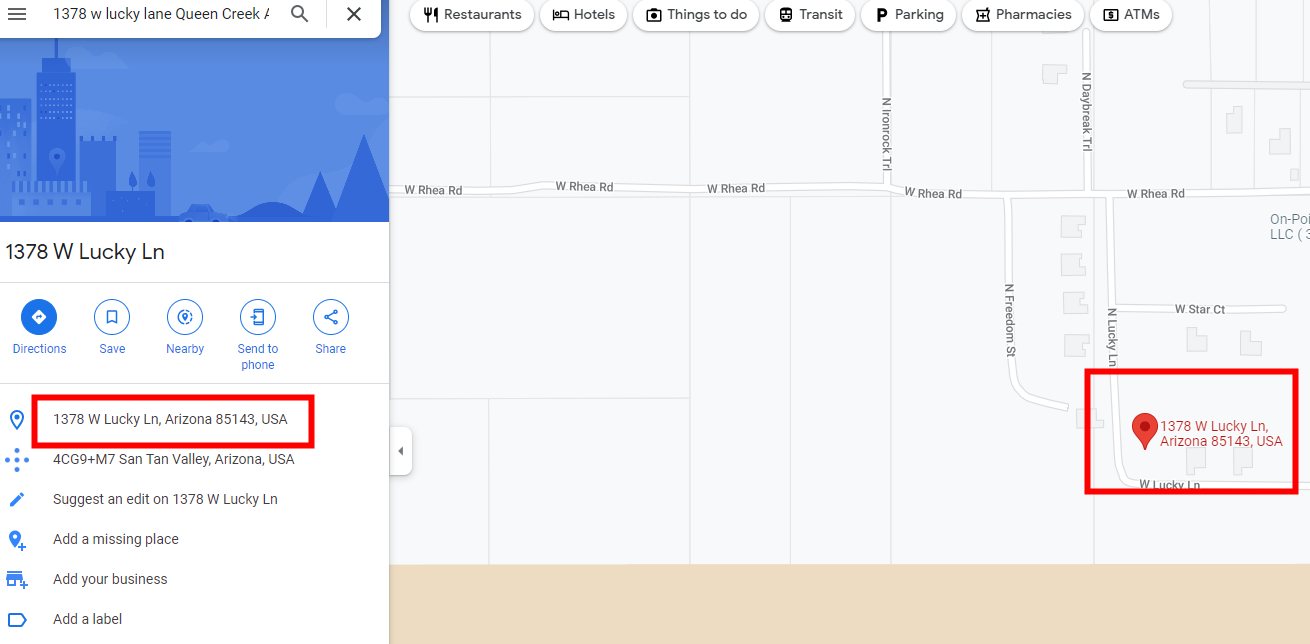Screen dimensions: 1310x644
Task: Clear the search with X icon
Action: pos(354,14)
